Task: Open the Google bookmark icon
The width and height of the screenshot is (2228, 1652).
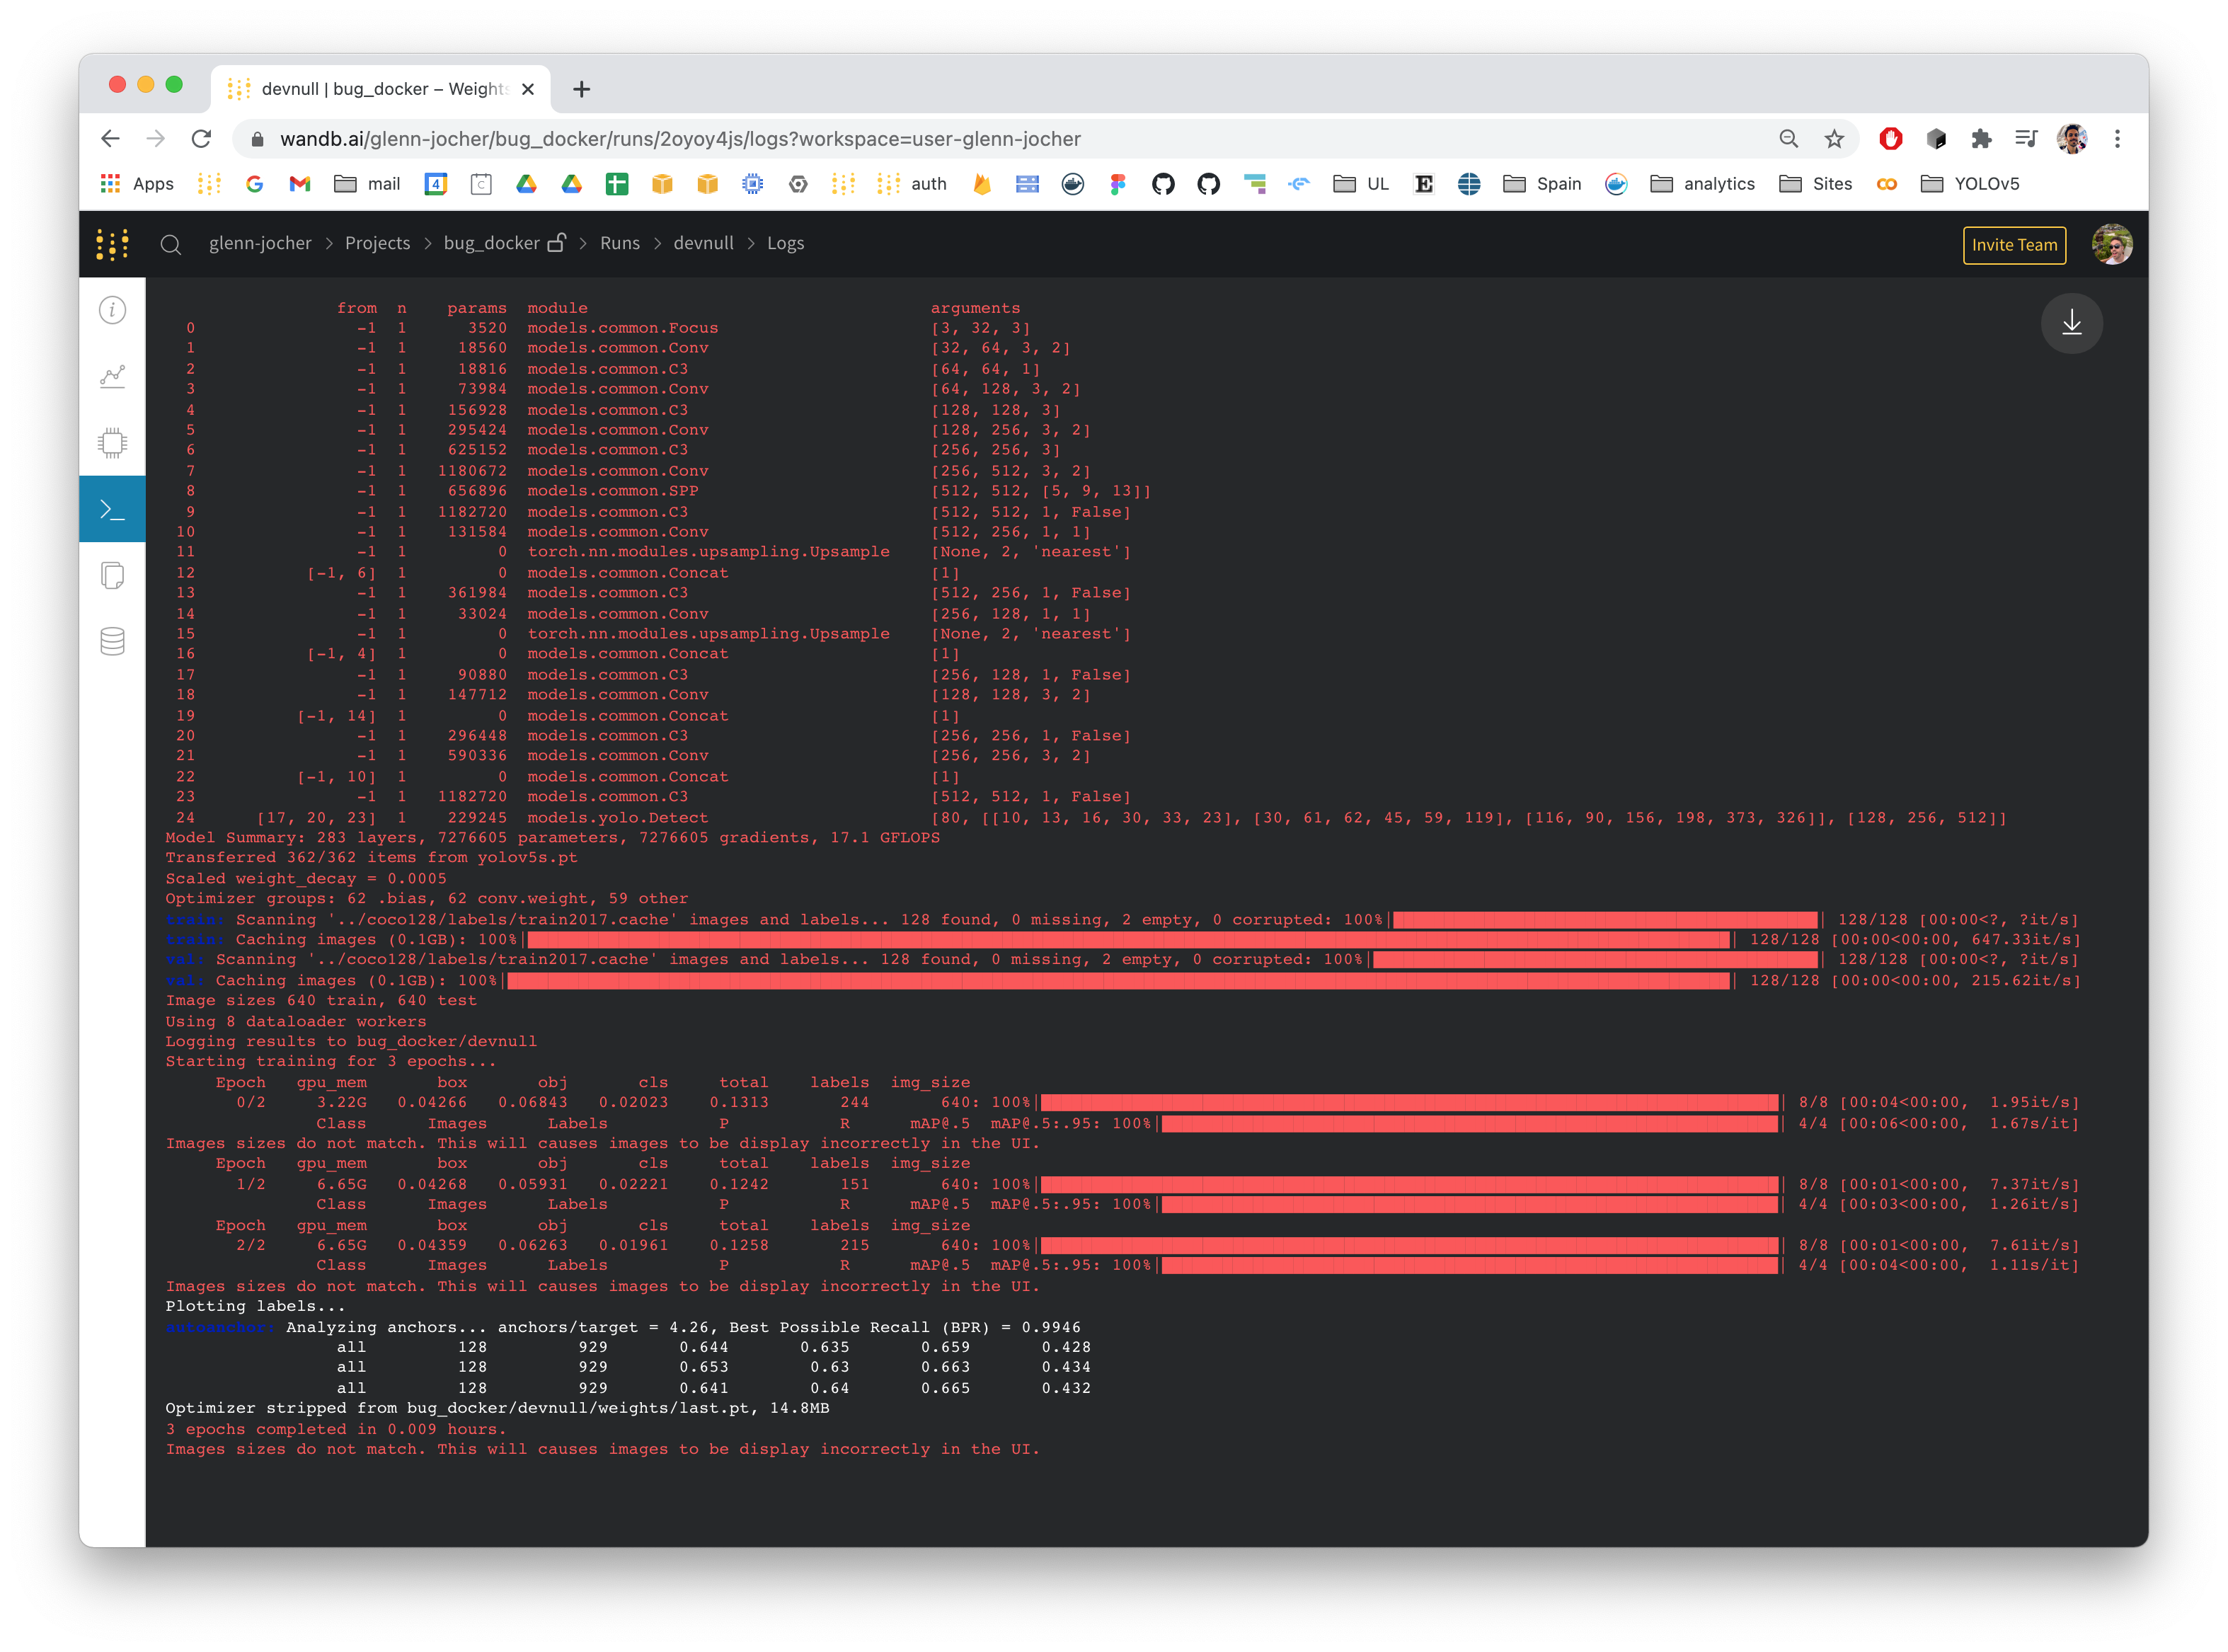Action: (x=254, y=184)
